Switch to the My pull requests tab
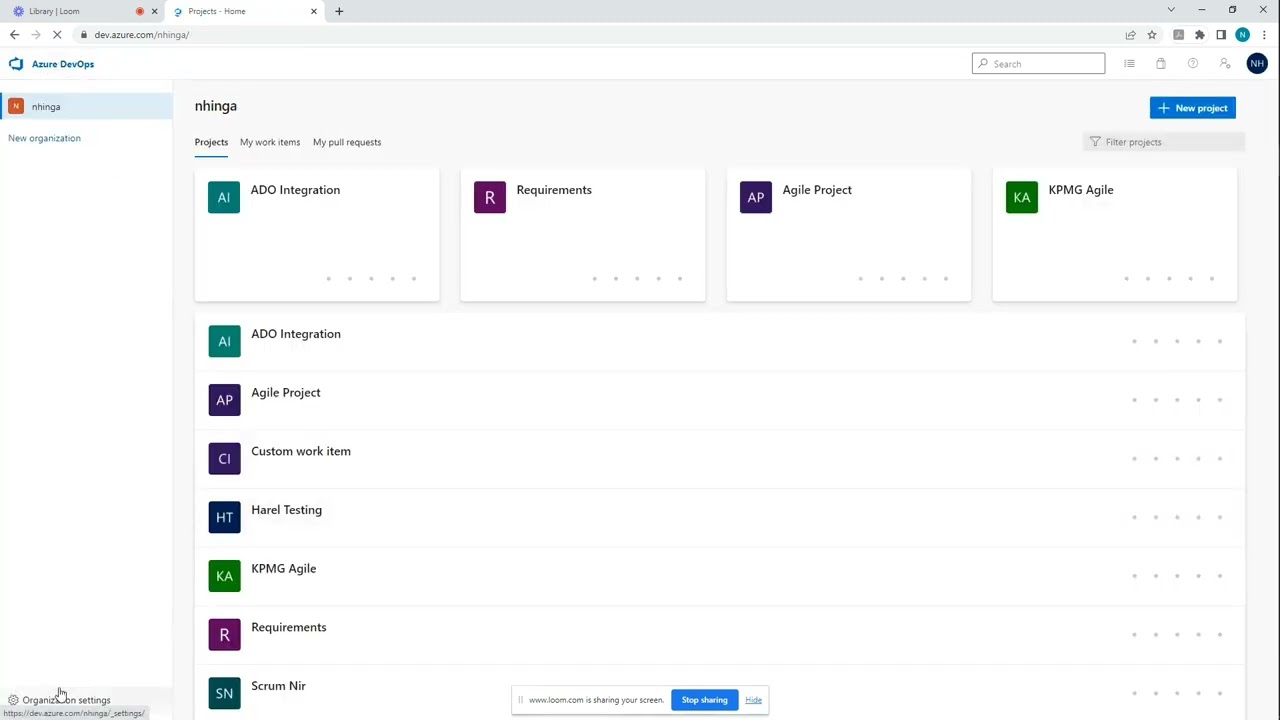The width and height of the screenshot is (1280, 720). coord(347,142)
